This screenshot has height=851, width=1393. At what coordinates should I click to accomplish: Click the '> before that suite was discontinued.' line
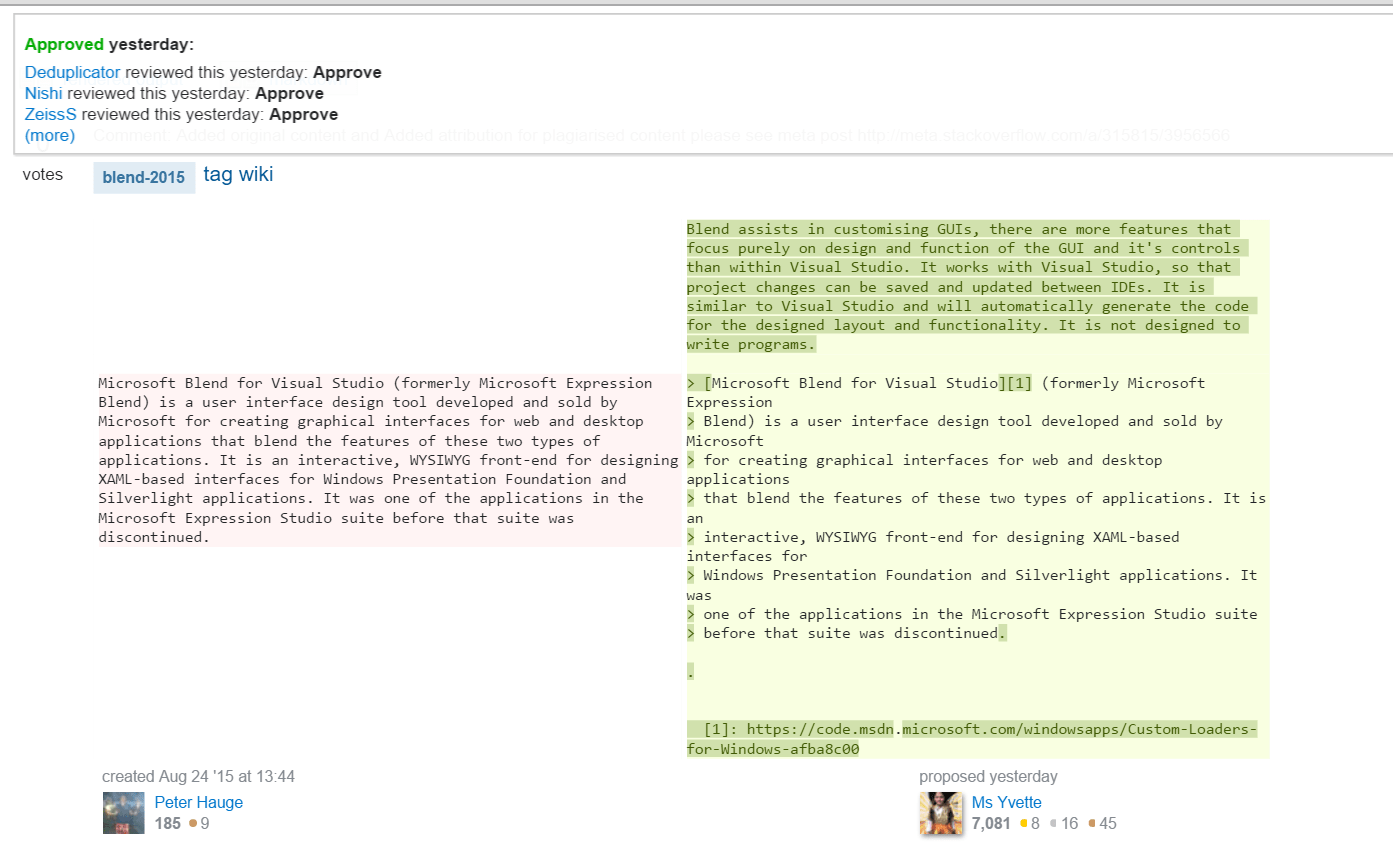(846, 633)
